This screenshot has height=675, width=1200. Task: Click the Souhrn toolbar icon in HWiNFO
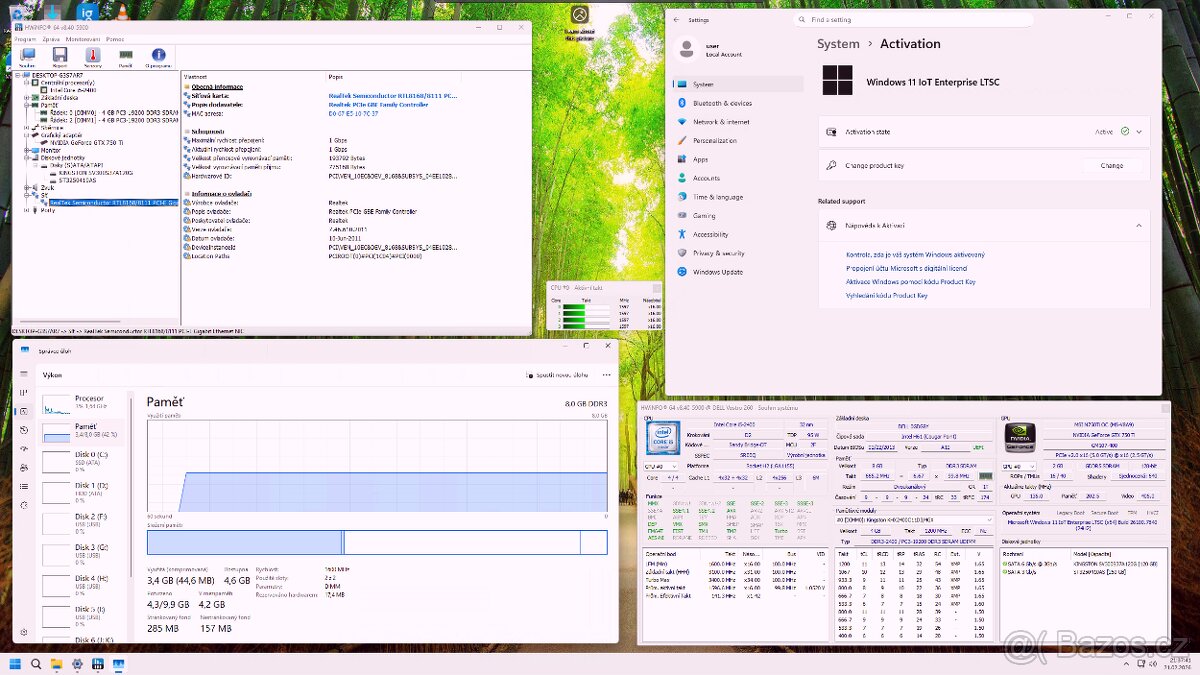pyautogui.click(x=27, y=56)
